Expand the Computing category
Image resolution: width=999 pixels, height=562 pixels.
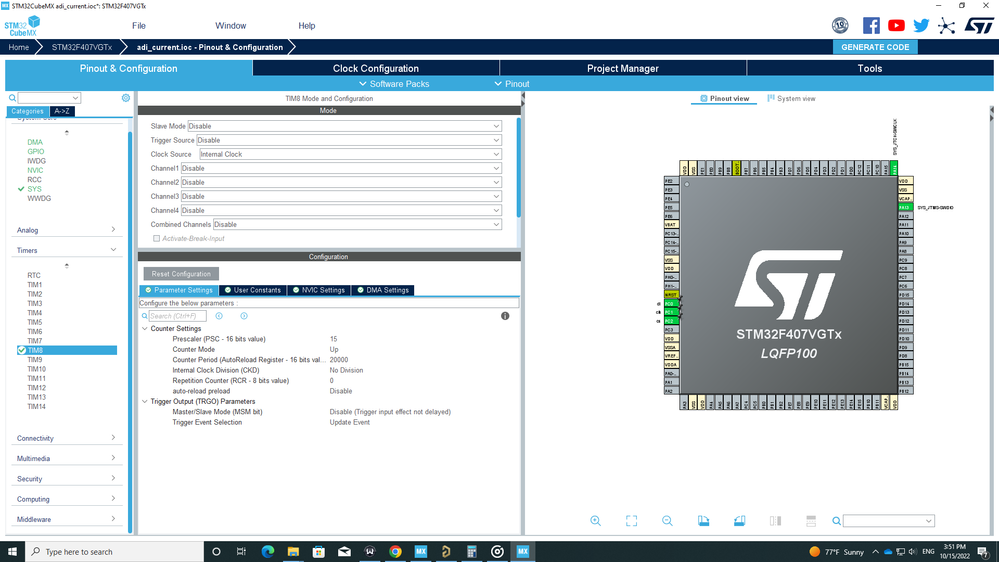click(x=66, y=500)
